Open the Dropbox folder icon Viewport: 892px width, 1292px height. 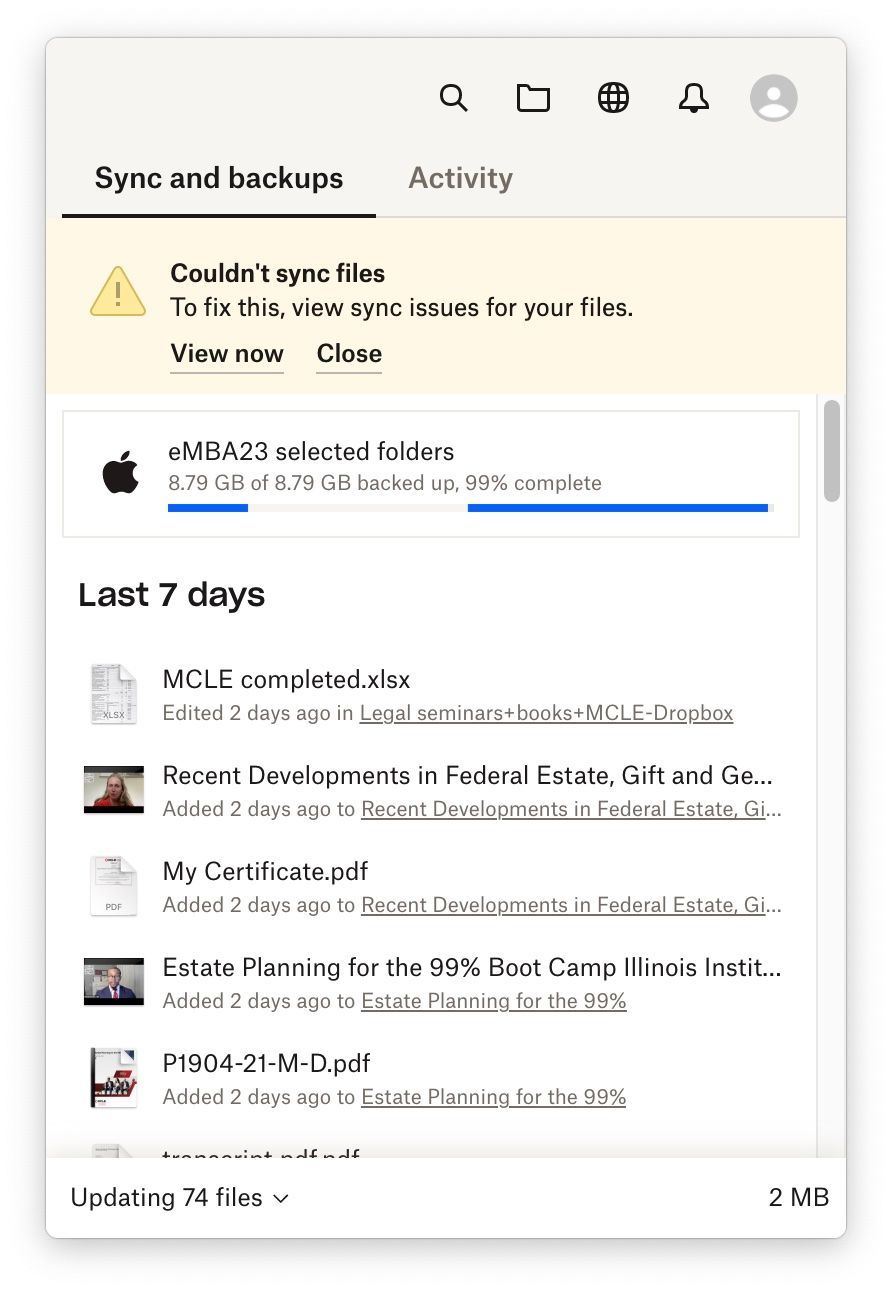[533, 98]
